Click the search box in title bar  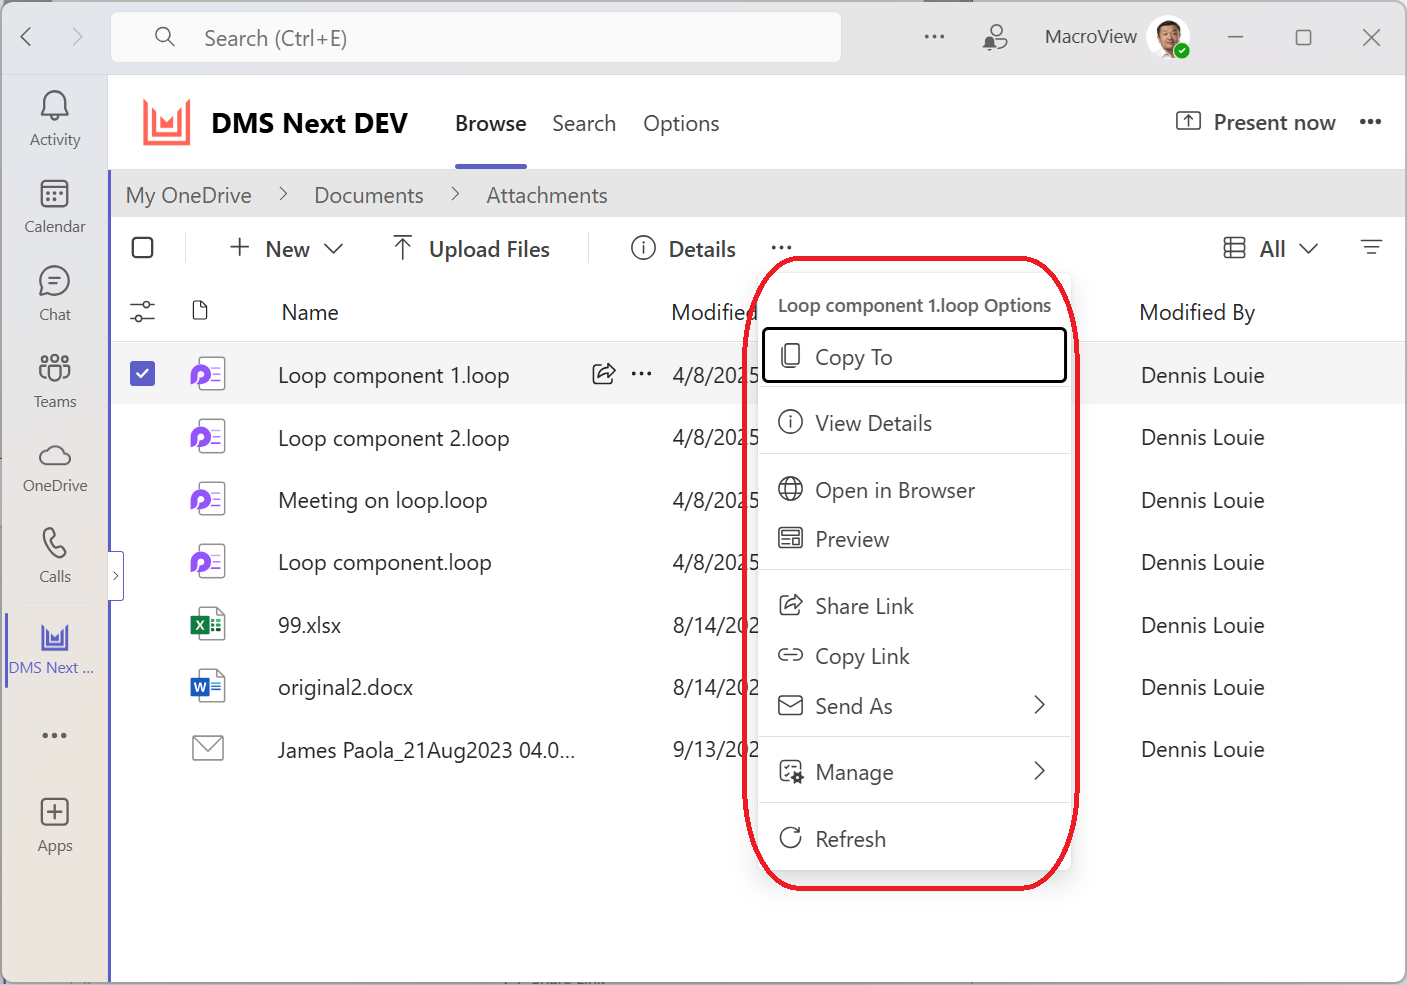point(476,38)
